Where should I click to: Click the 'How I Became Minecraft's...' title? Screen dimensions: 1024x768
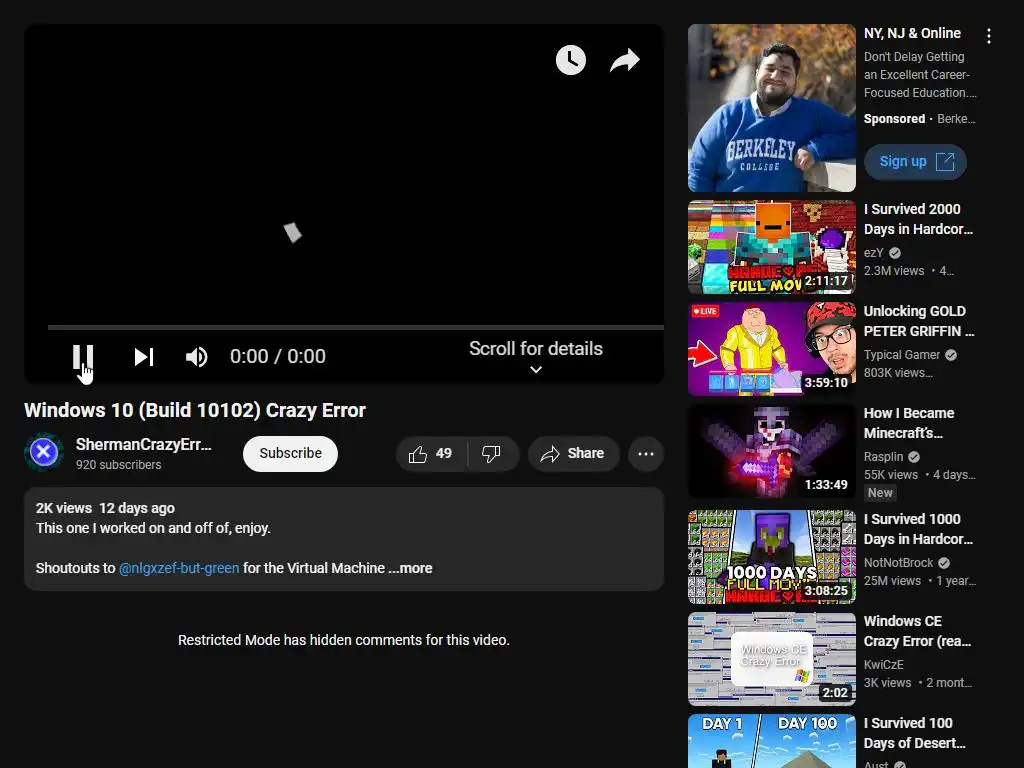909,423
